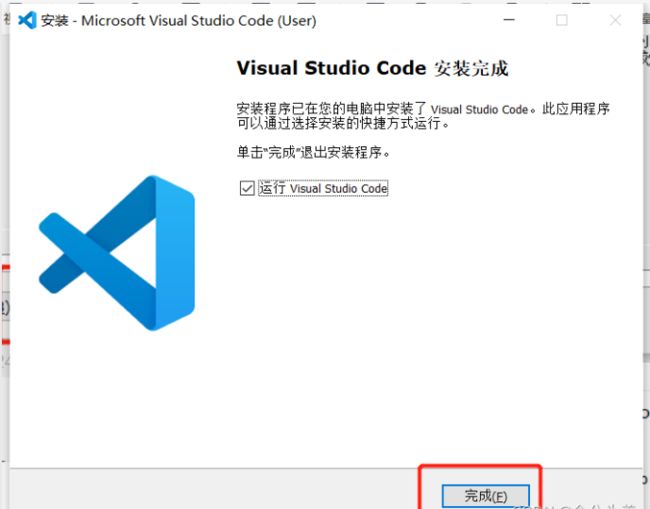This screenshot has width=650, height=509.
Task: Click the disabled maximize button
Action: [x=562, y=20]
